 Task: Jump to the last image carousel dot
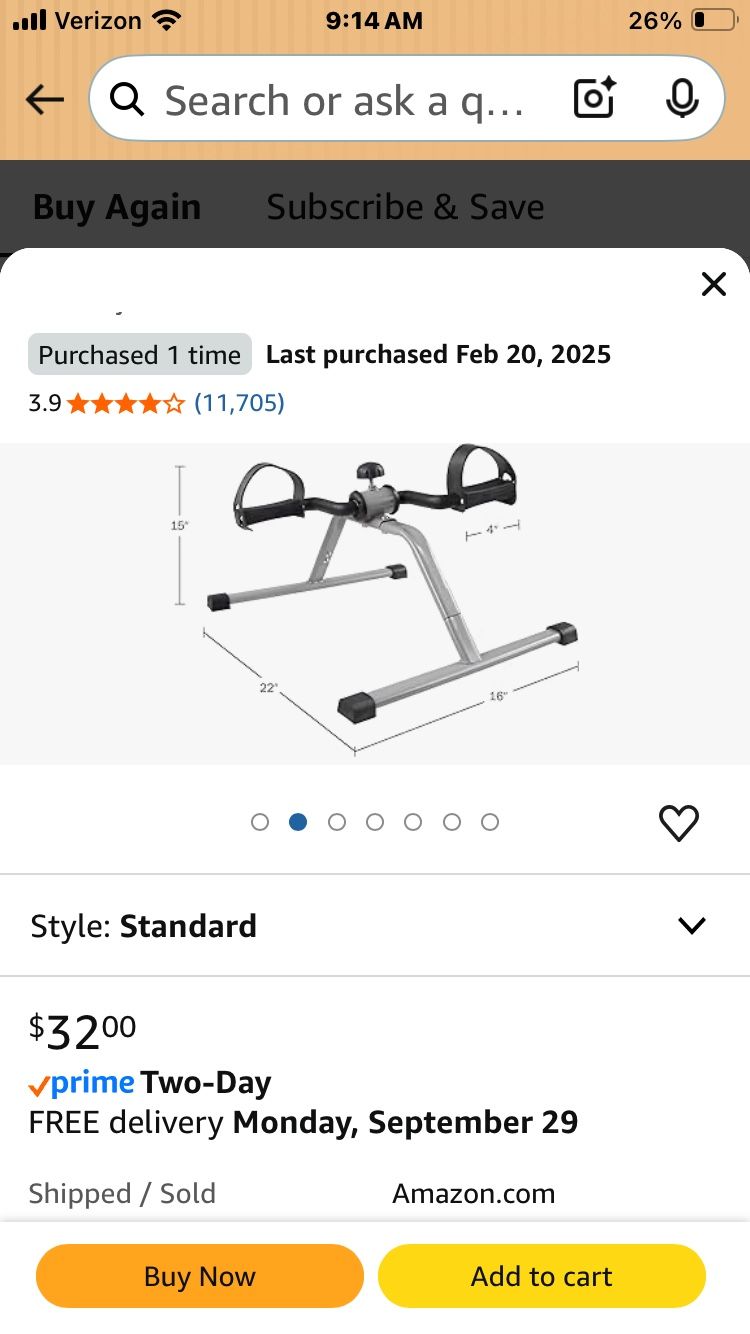coord(490,822)
